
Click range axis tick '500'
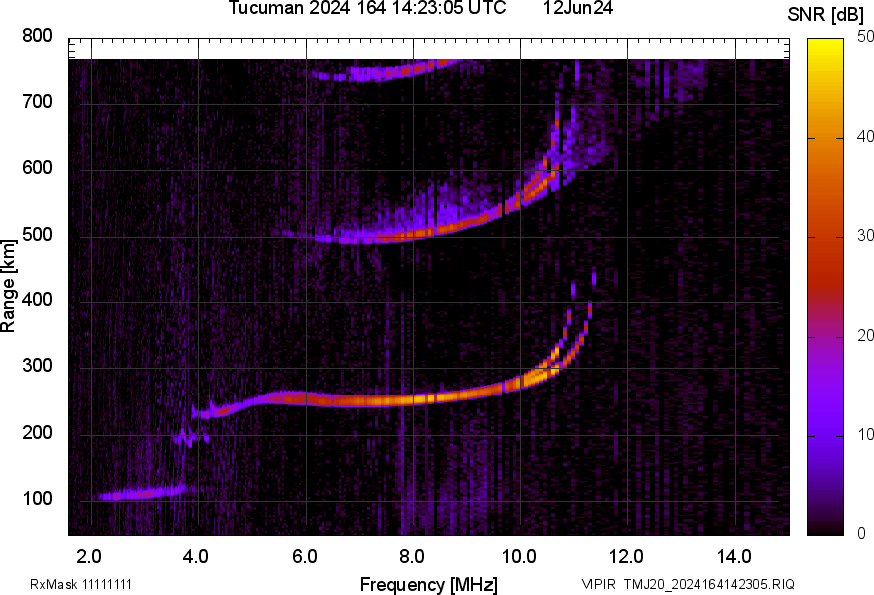click(x=37, y=234)
